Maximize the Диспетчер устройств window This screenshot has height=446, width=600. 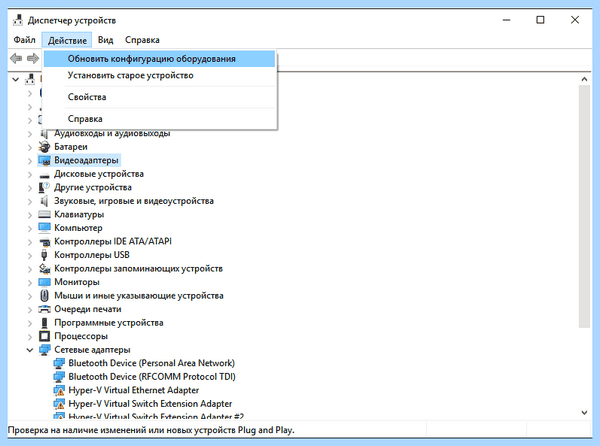540,20
